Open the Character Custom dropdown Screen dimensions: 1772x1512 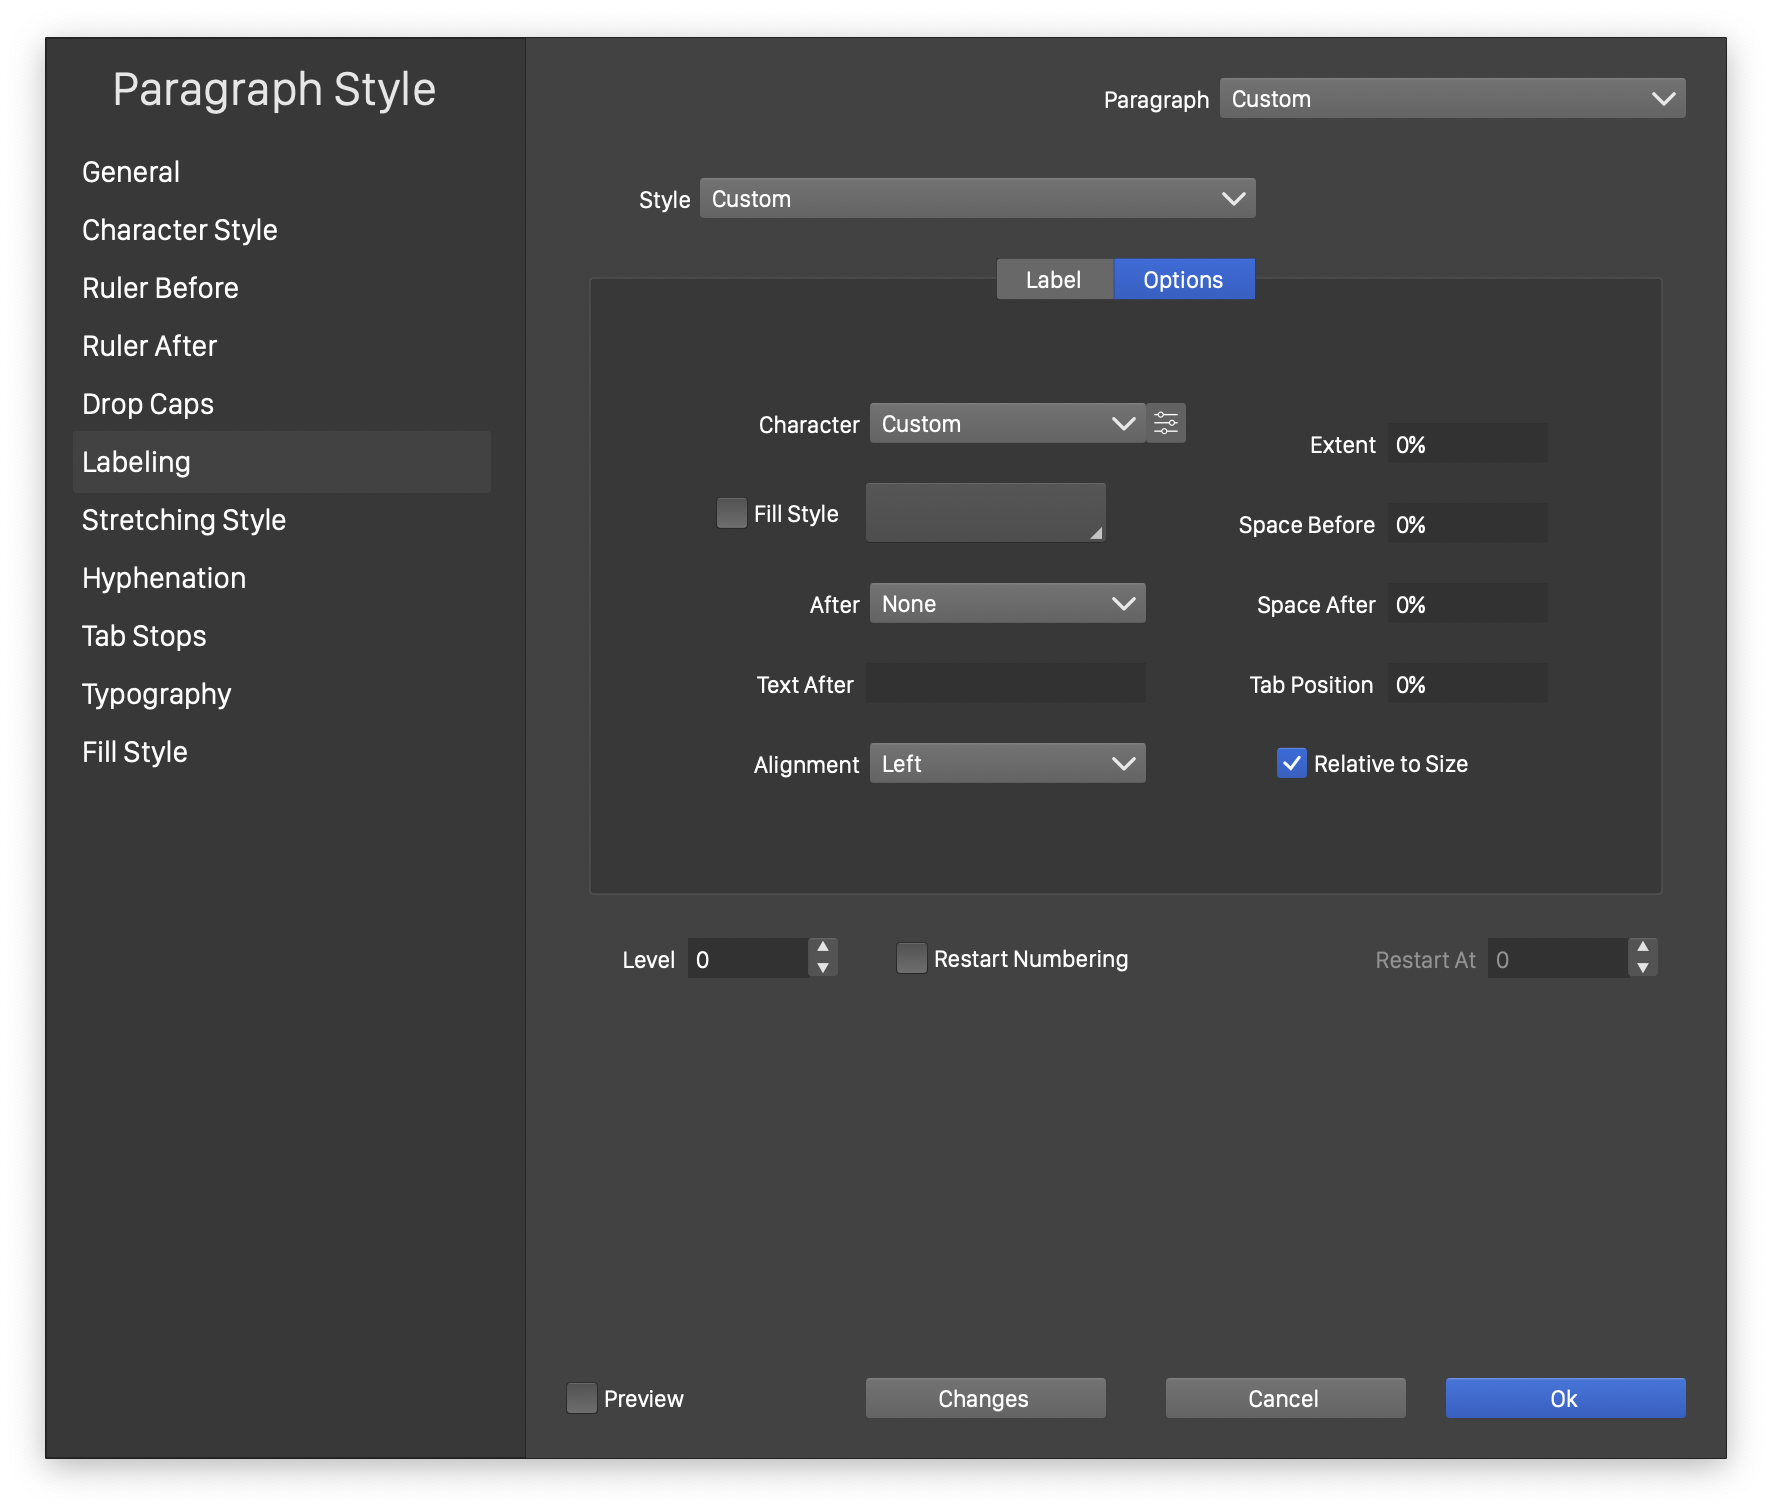pyautogui.click(x=1007, y=423)
